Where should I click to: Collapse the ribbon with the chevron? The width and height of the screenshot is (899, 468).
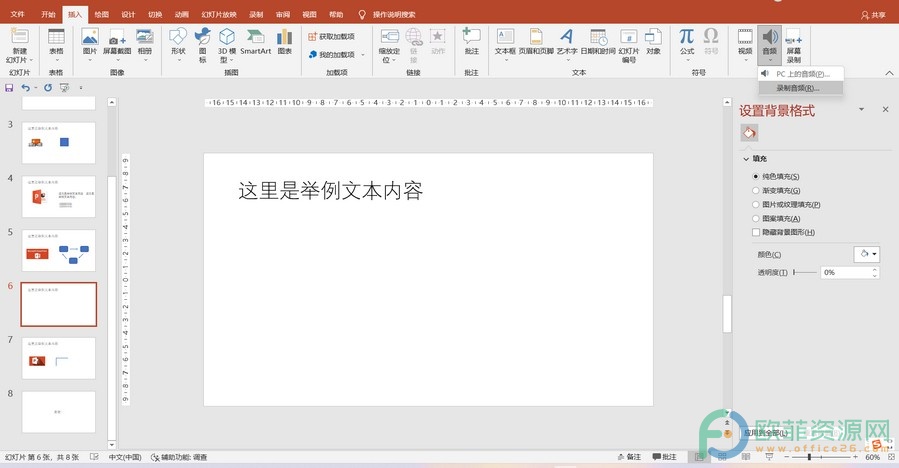point(889,73)
